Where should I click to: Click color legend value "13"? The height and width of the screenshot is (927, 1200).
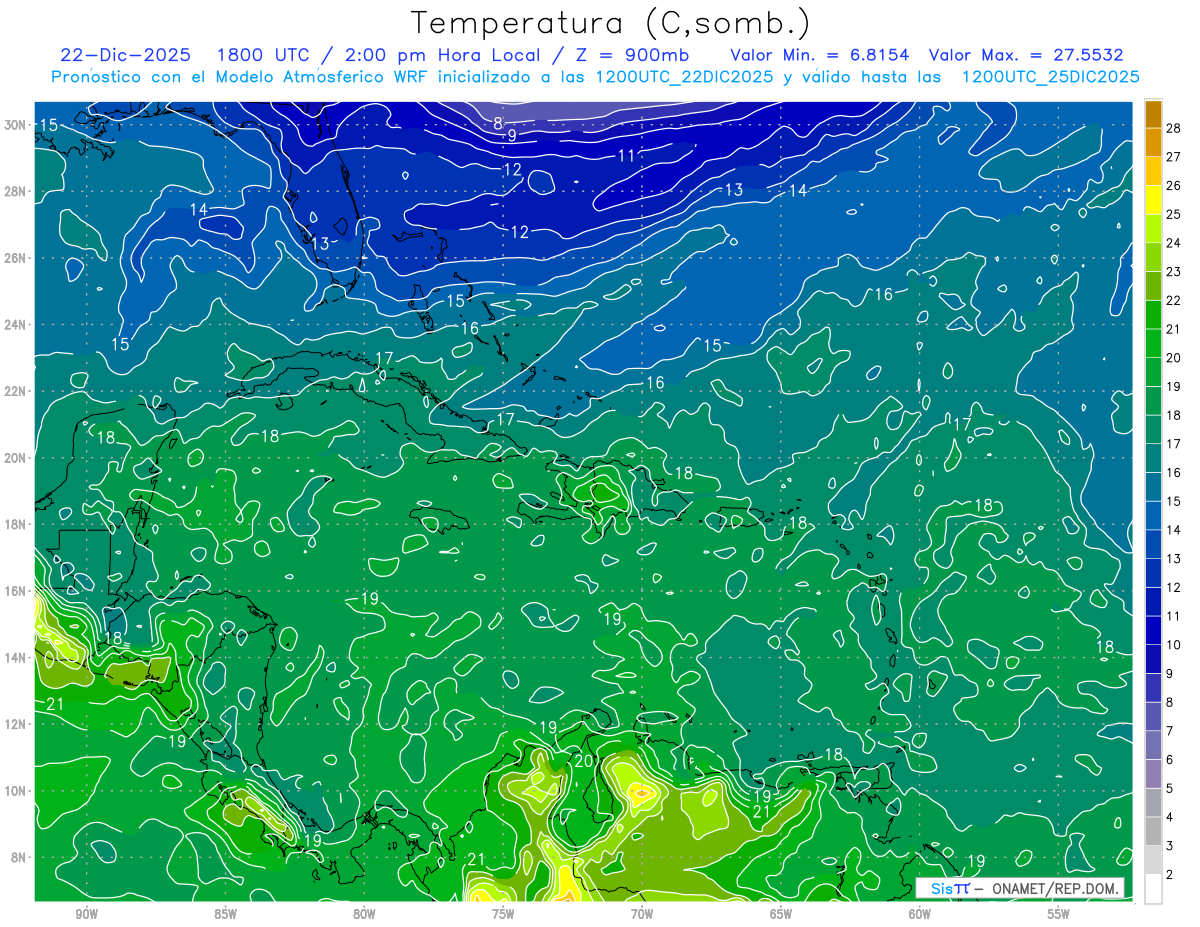coord(1174,558)
